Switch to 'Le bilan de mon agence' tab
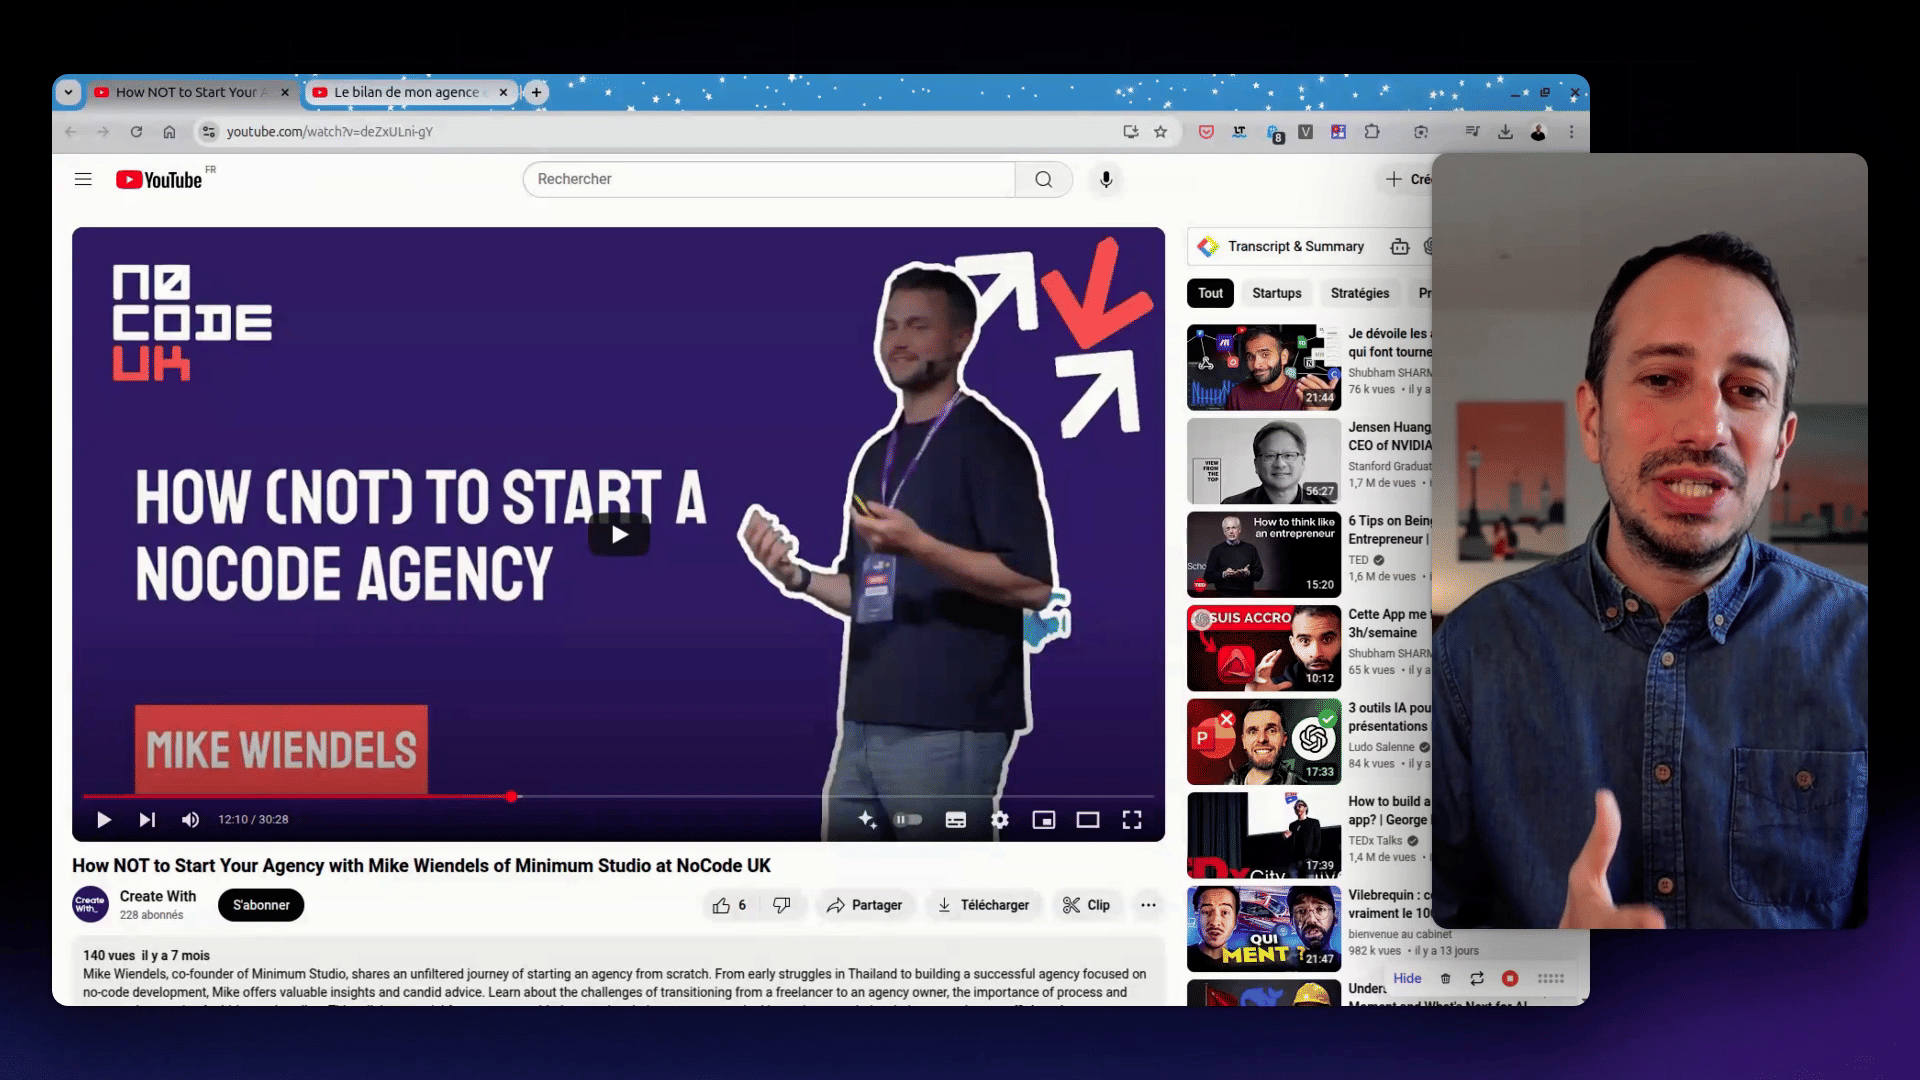Image resolution: width=1920 pixels, height=1080 pixels. pos(407,92)
